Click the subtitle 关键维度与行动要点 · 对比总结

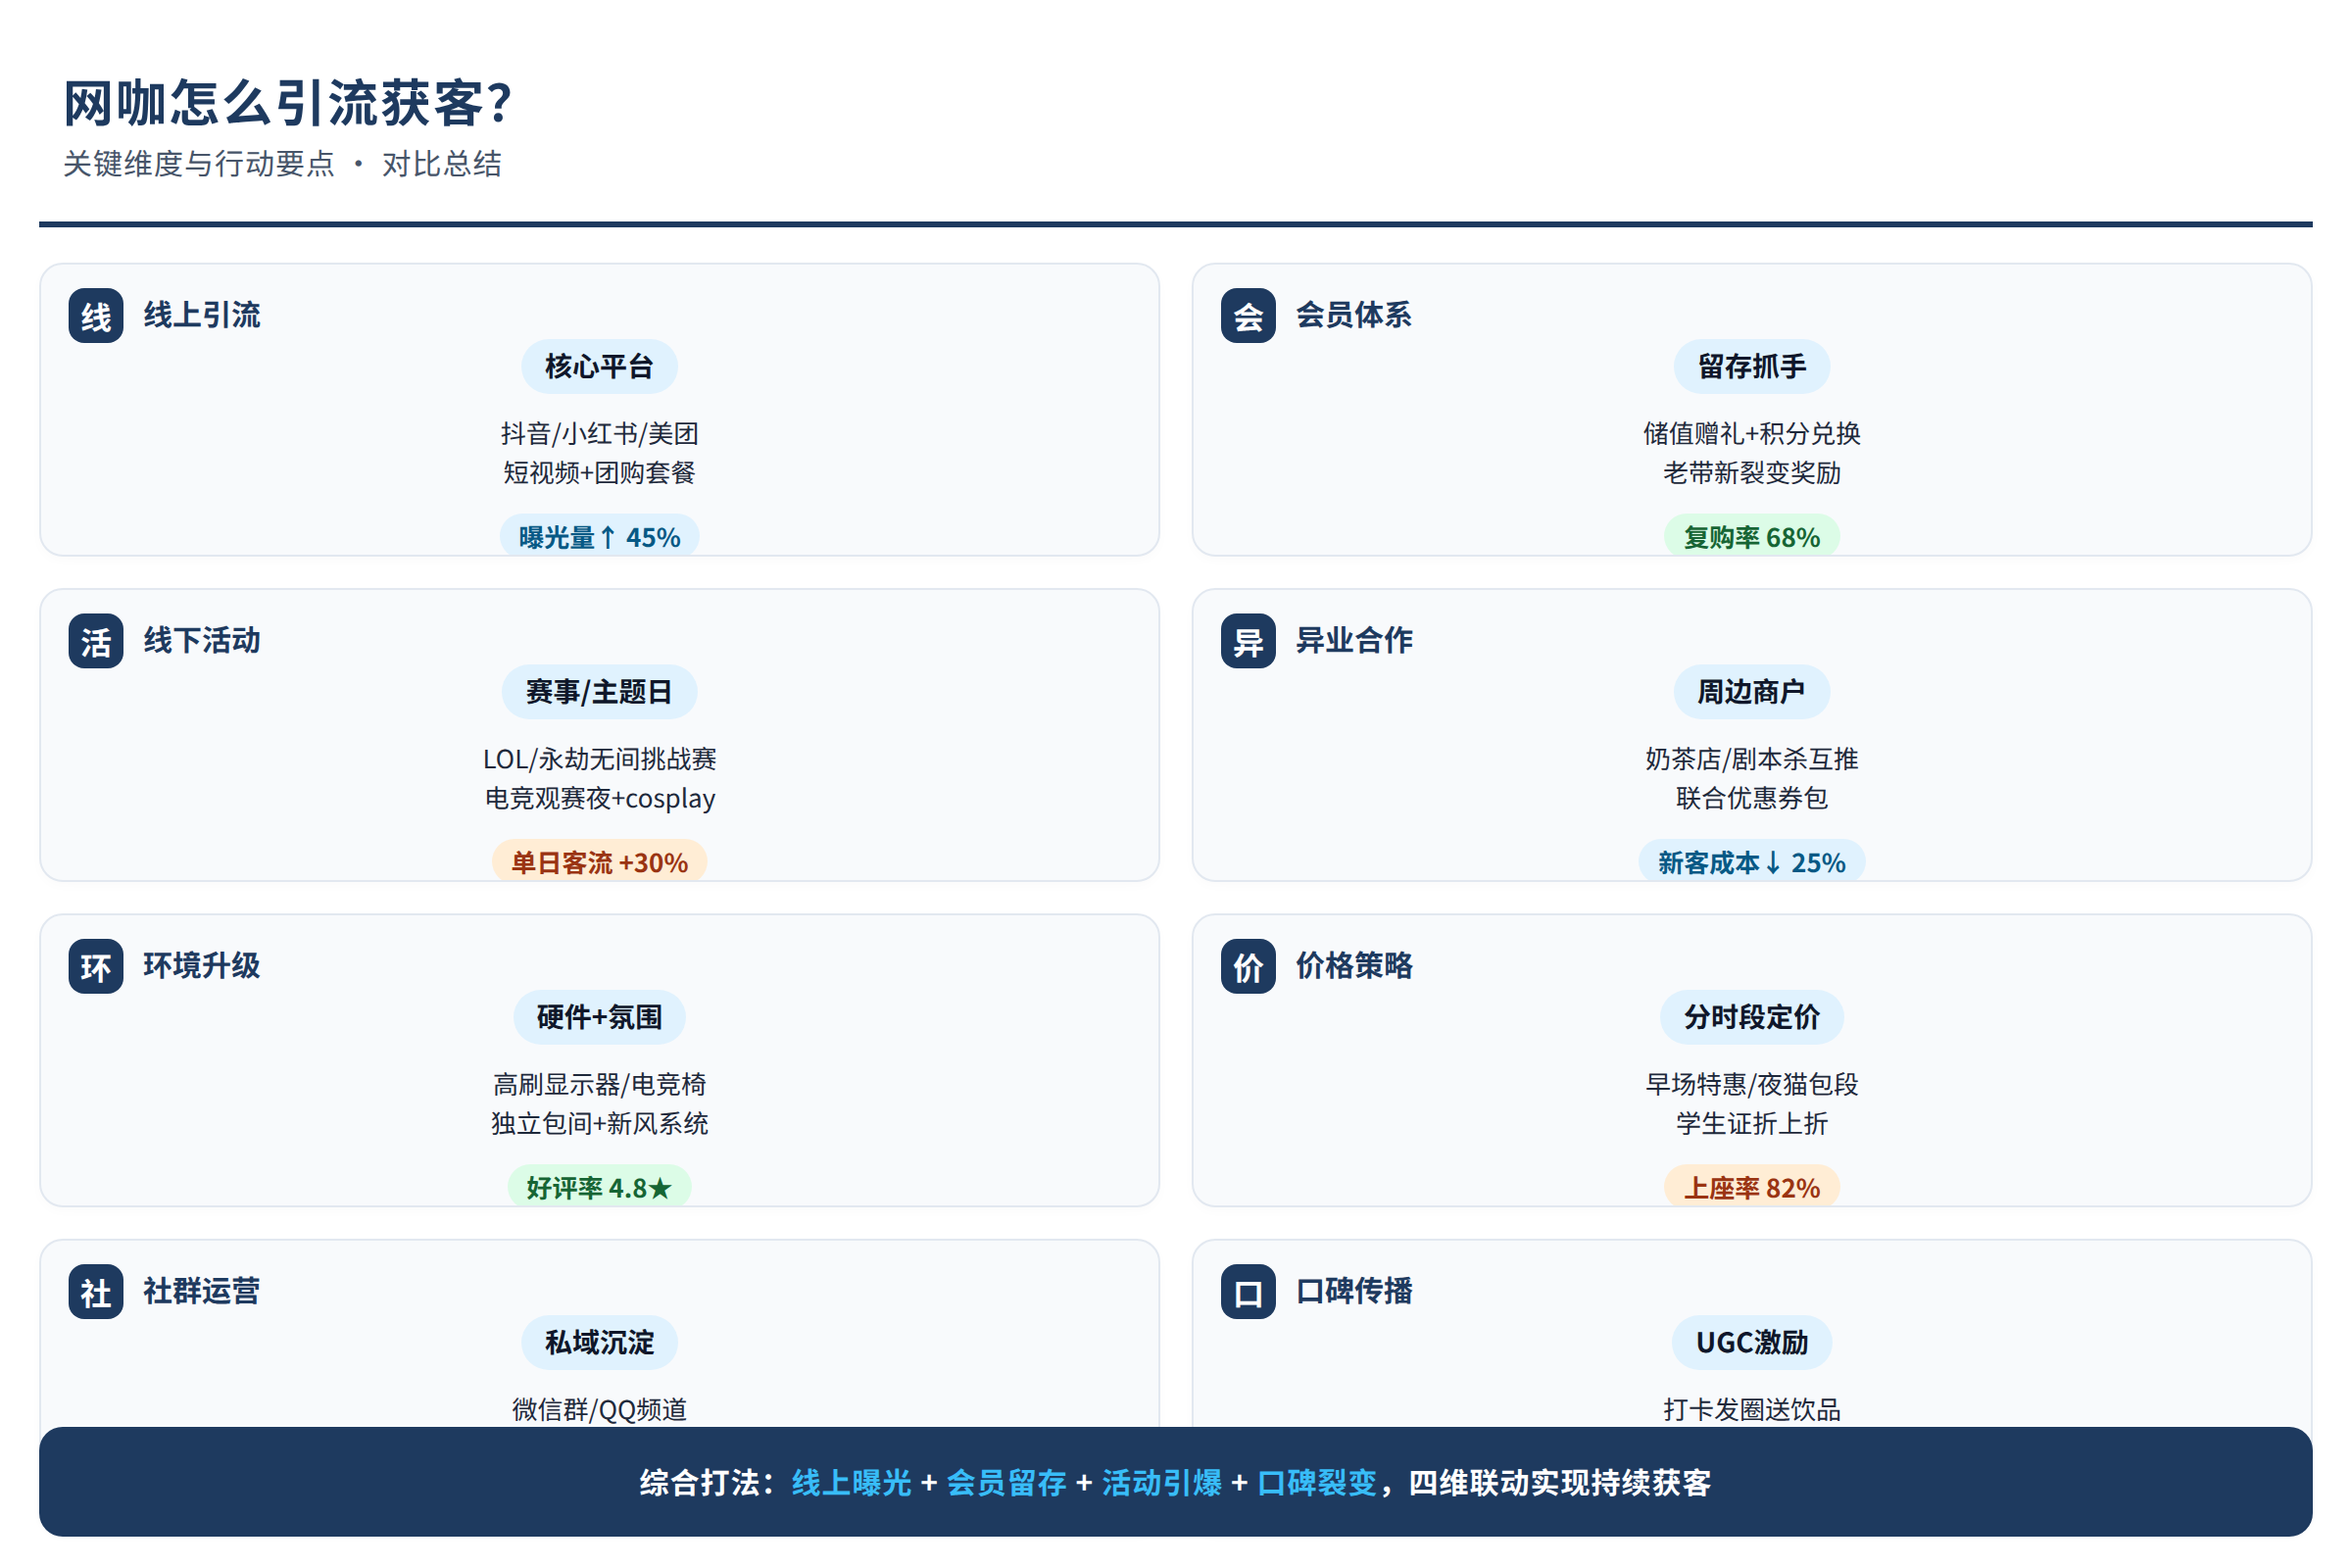pos(283,164)
